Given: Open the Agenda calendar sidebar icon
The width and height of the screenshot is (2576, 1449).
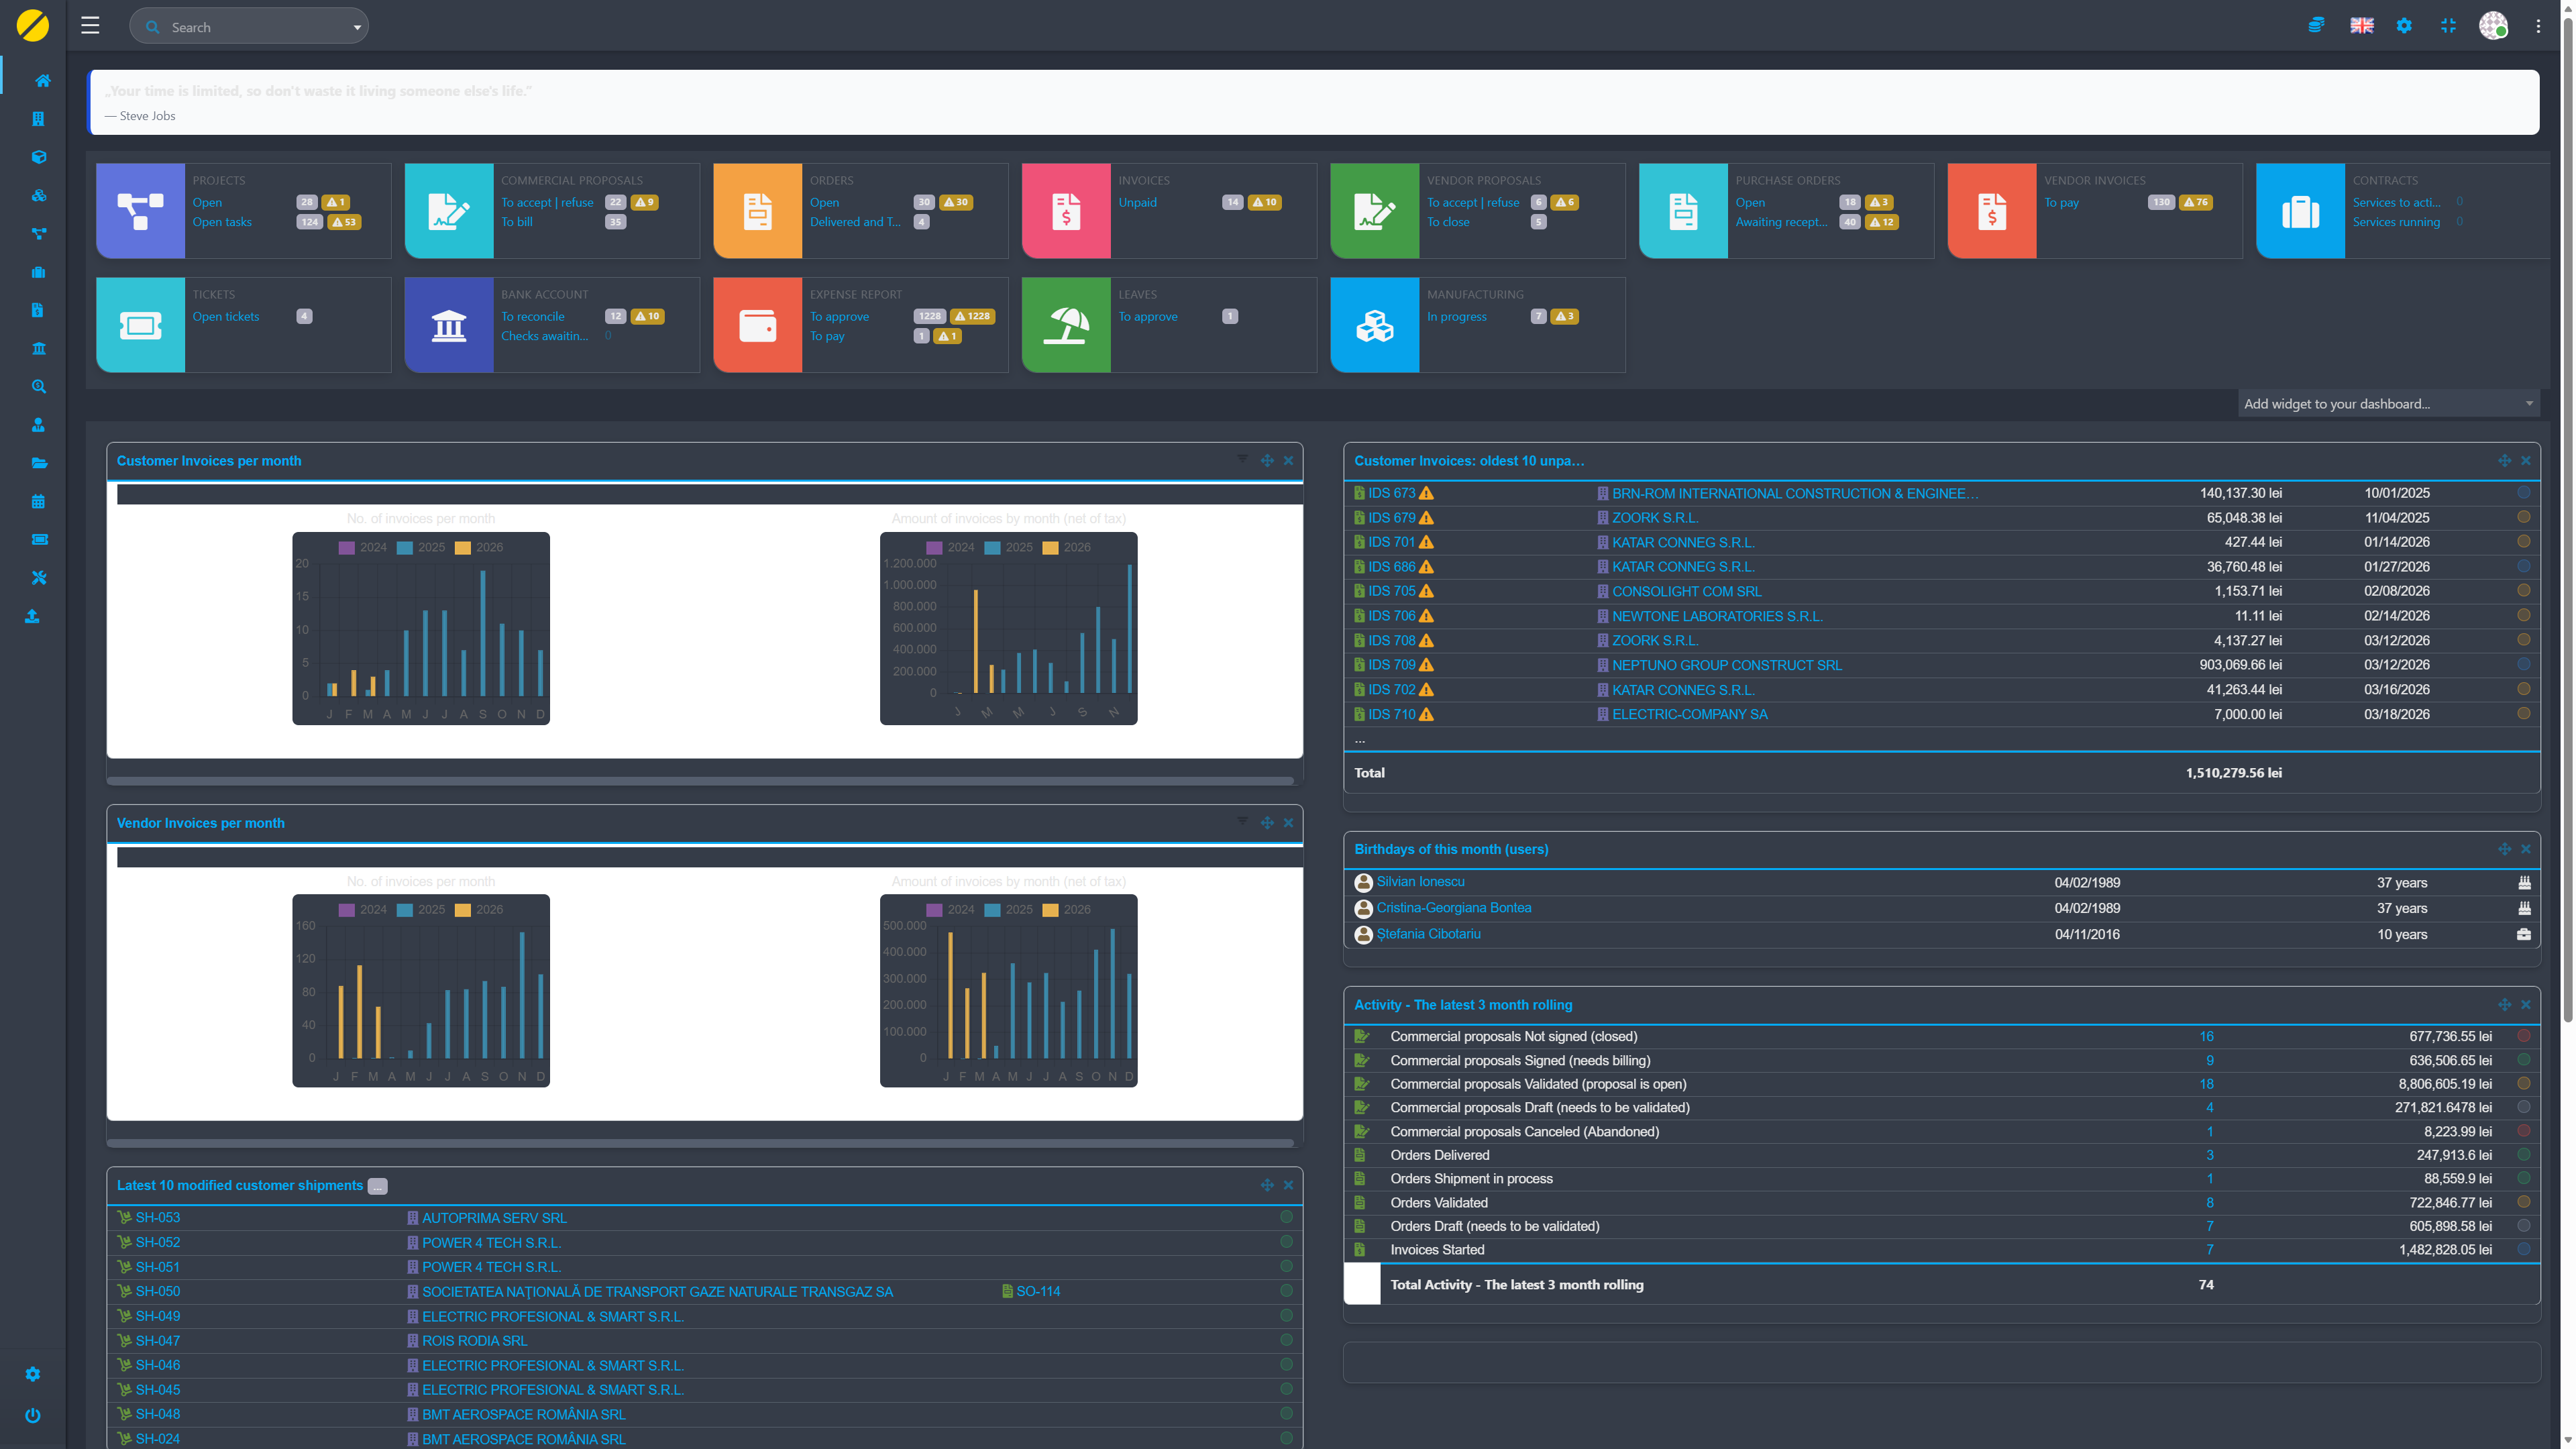Looking at the screenshot, I should tap(38, 502).
